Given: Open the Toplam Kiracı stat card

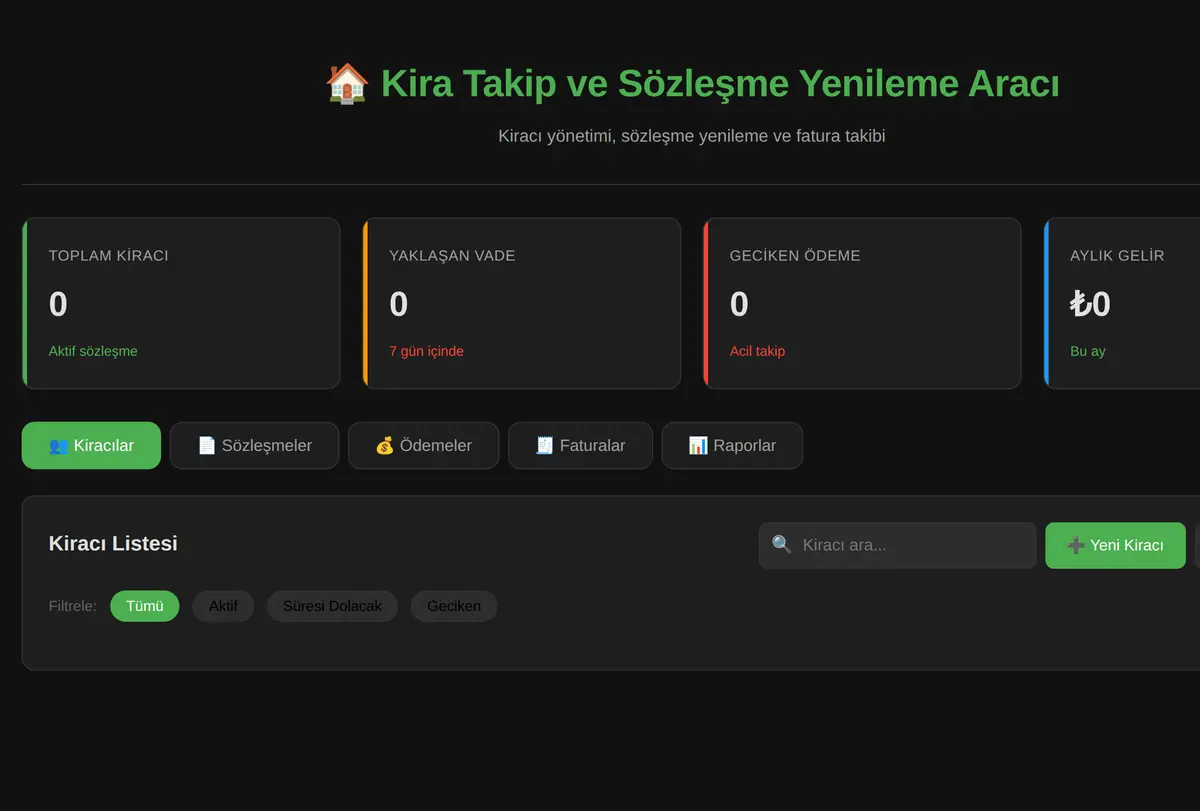Looking at the screenshot, I should (181, 303).
